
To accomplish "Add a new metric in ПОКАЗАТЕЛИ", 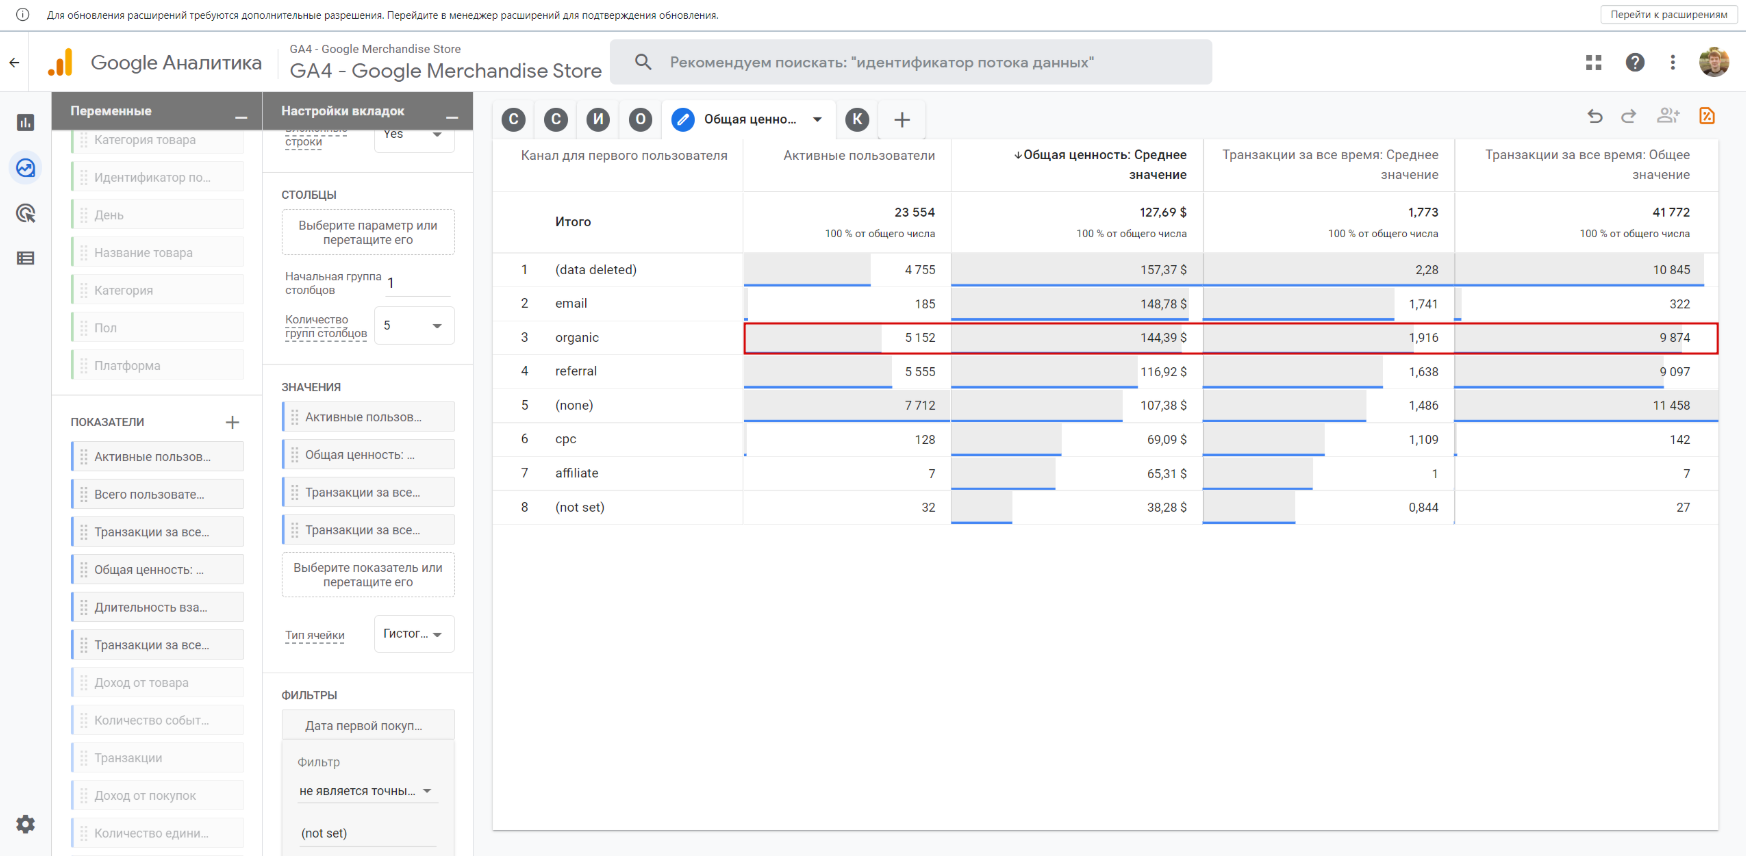I will (233, 422).
